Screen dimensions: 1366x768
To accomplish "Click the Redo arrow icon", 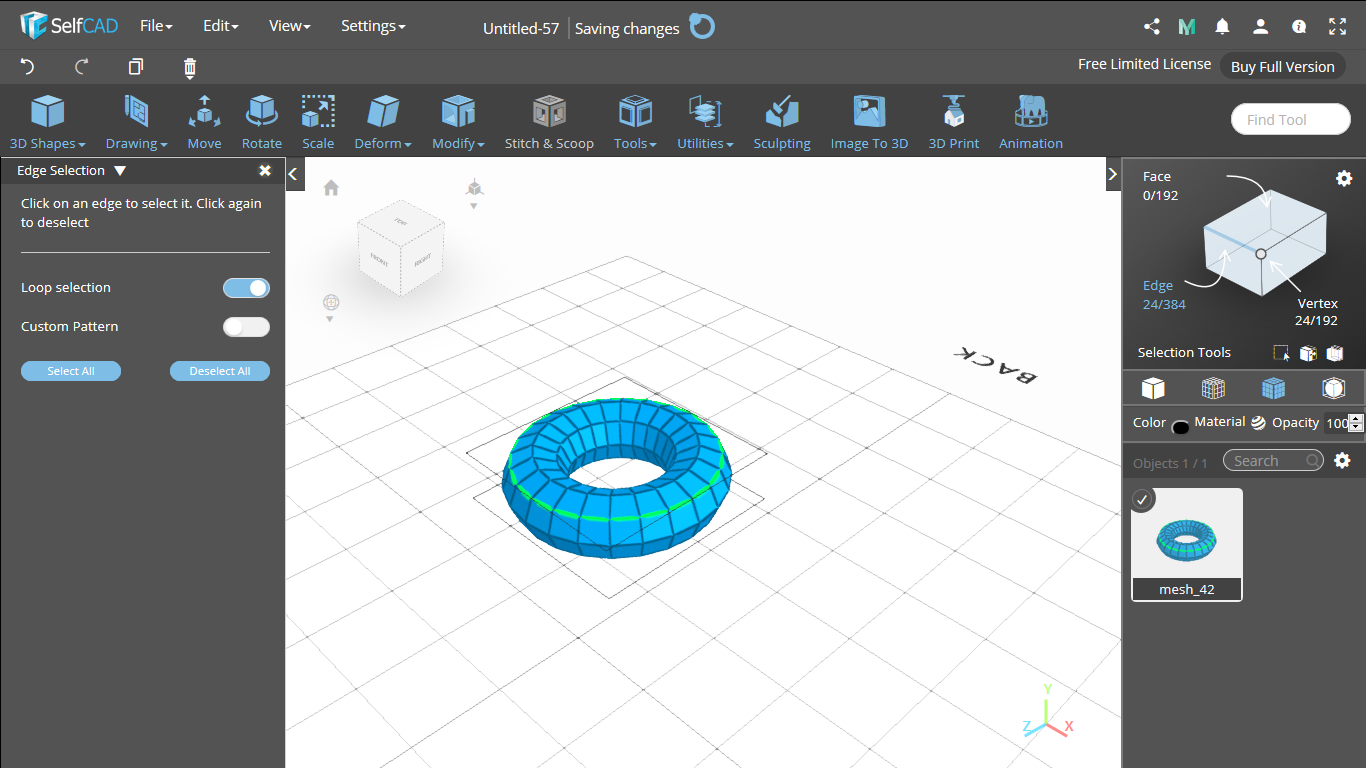I will tap(82, 67).
